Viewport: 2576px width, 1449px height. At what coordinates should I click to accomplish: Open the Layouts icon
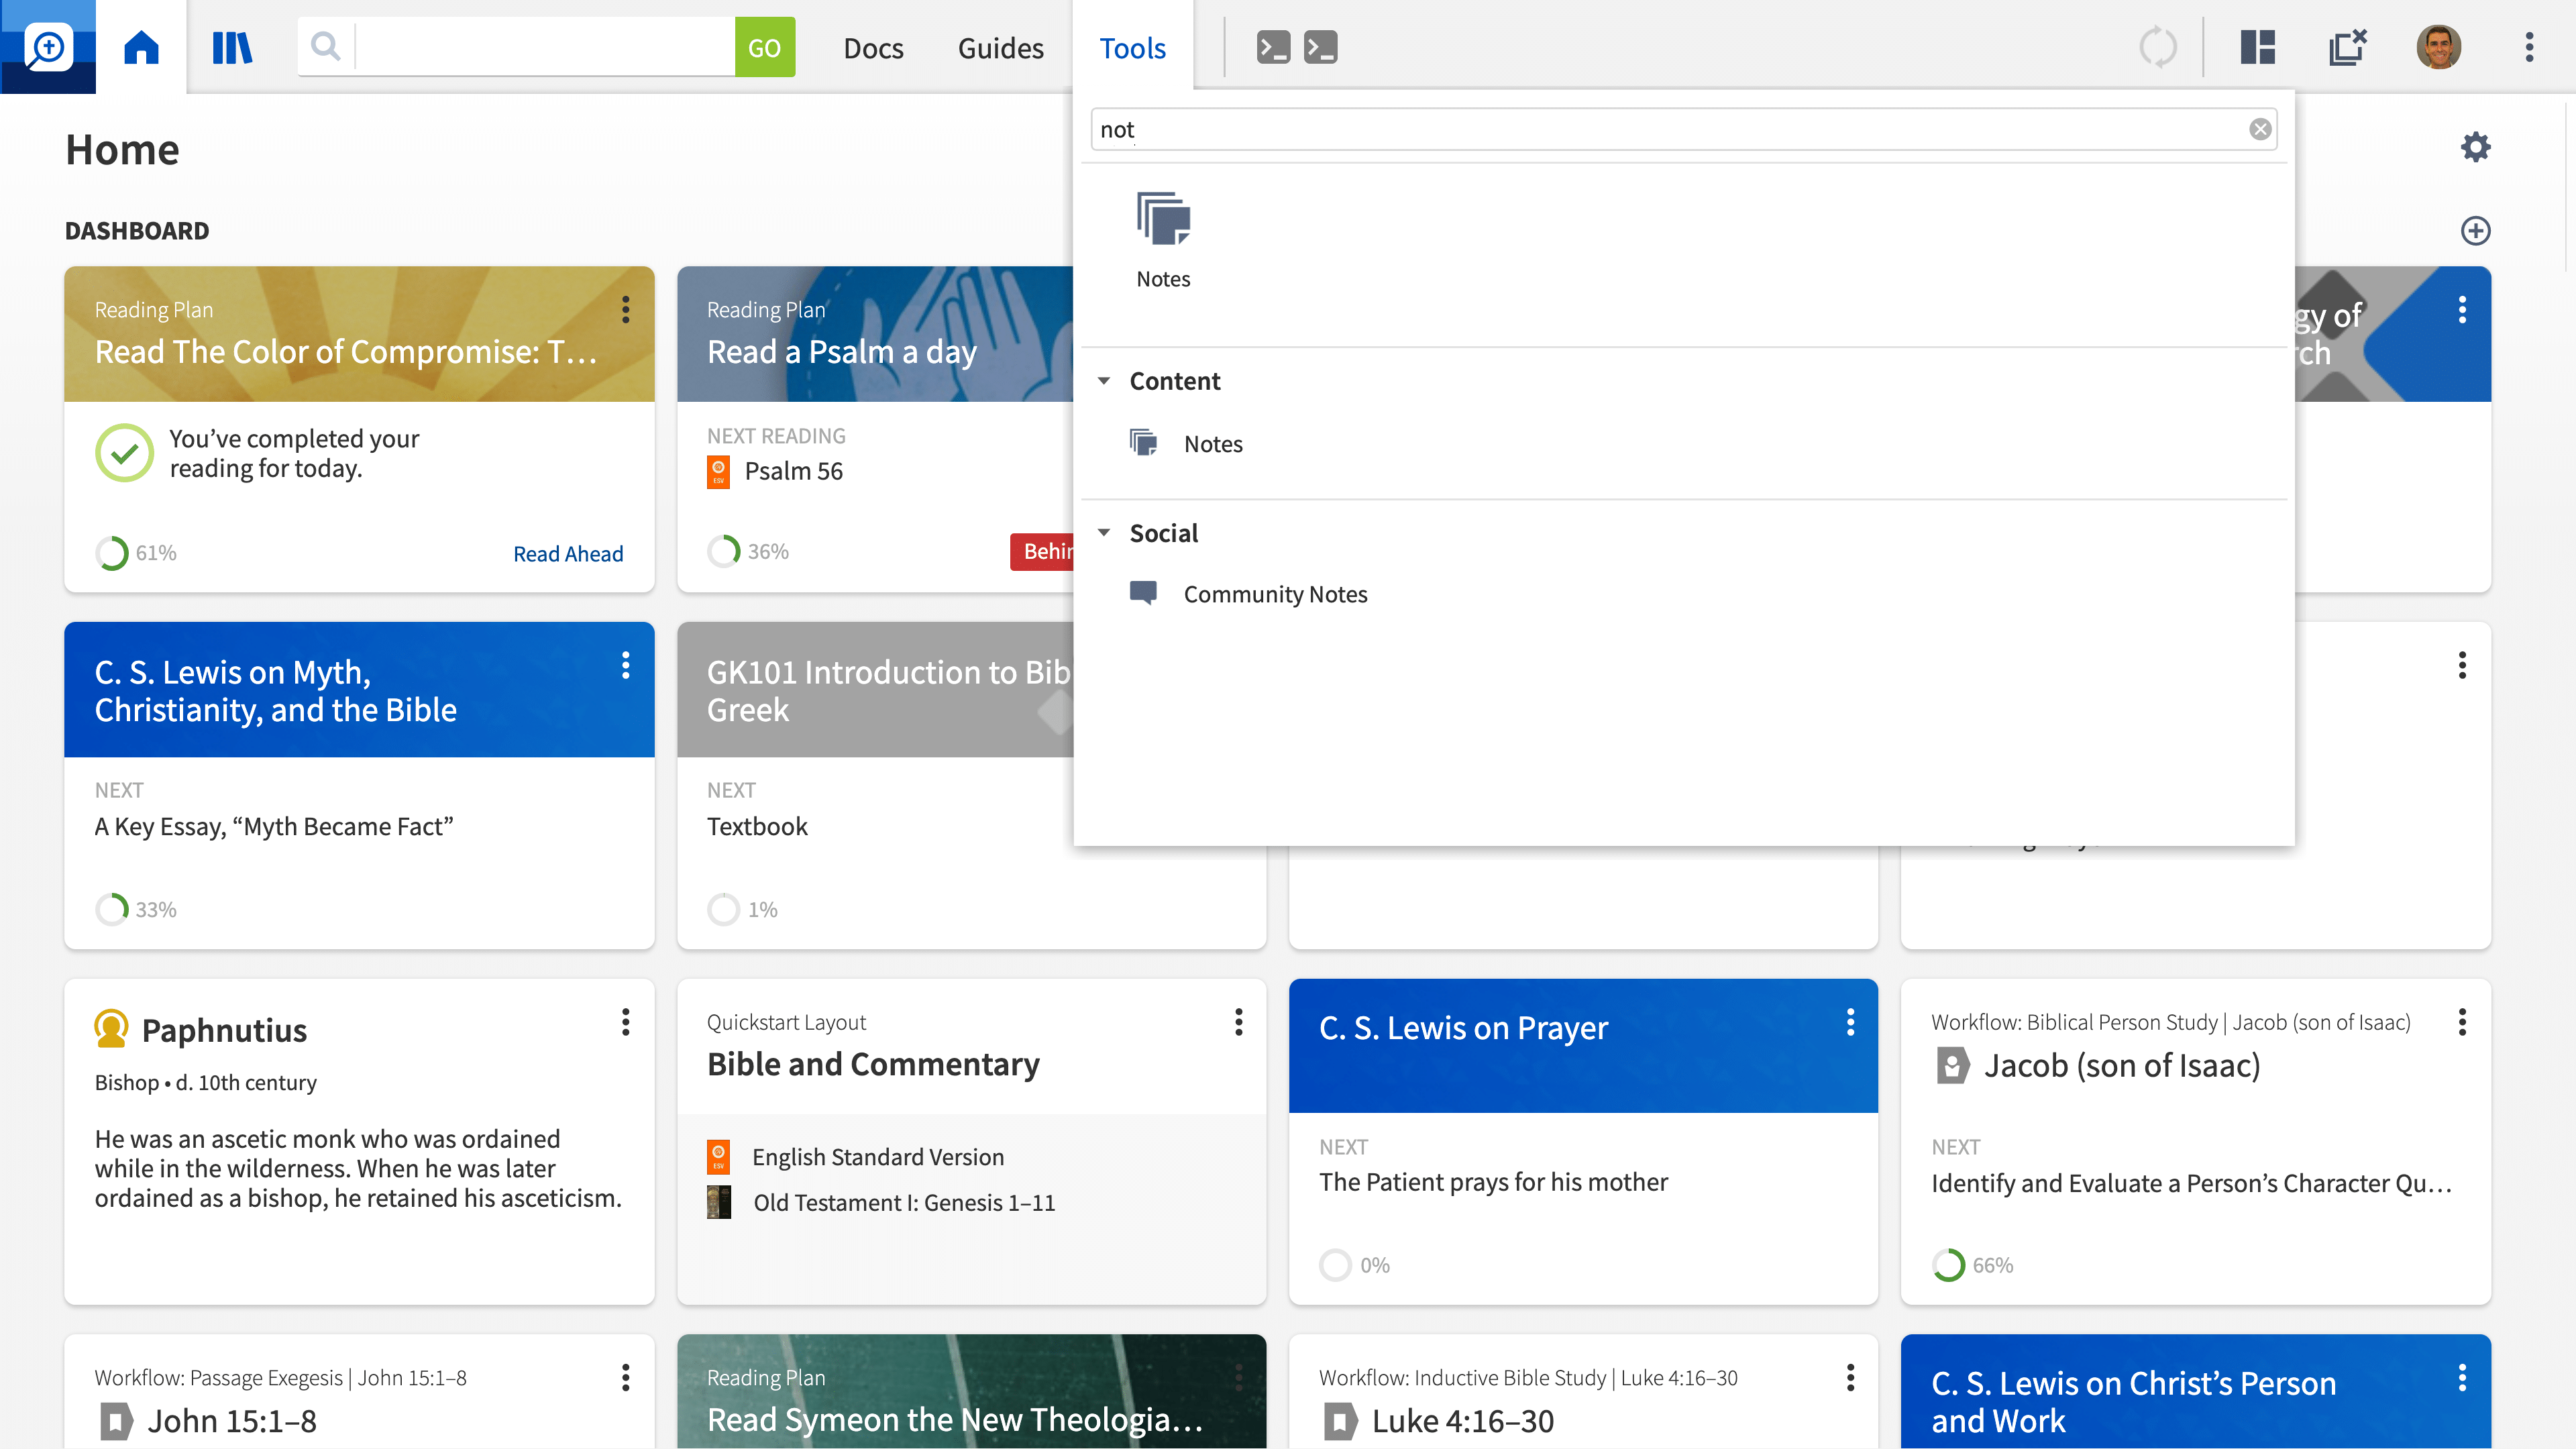coord(2257,47)
